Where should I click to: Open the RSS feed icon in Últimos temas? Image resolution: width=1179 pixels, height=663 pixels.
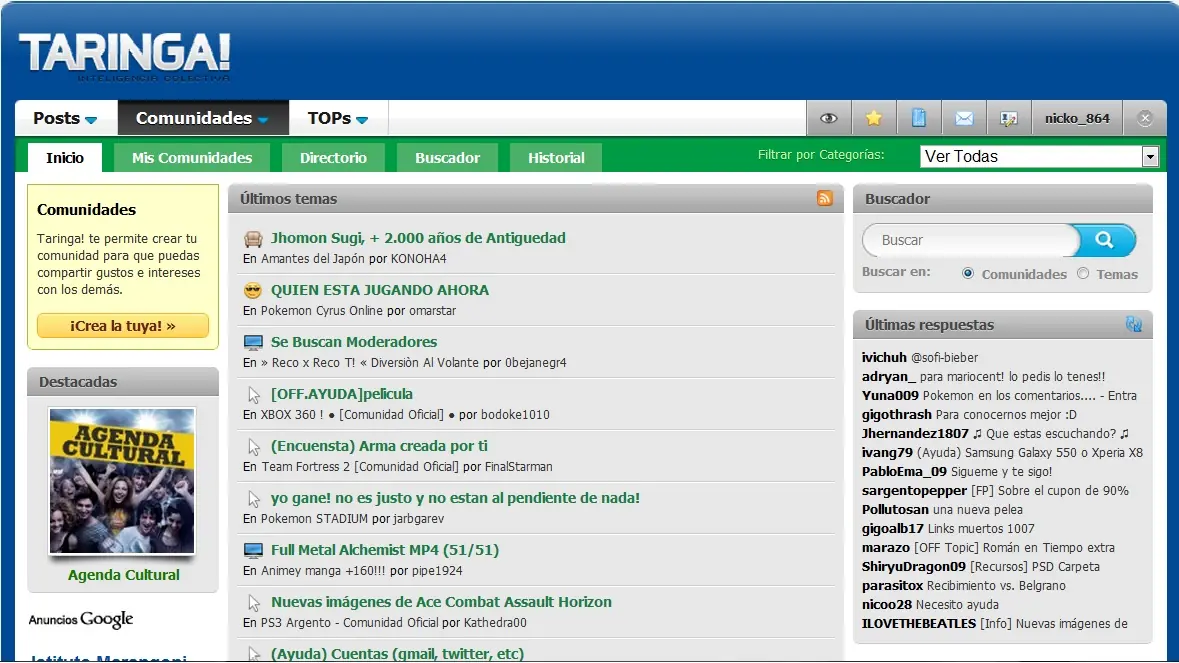click(825, 198)
